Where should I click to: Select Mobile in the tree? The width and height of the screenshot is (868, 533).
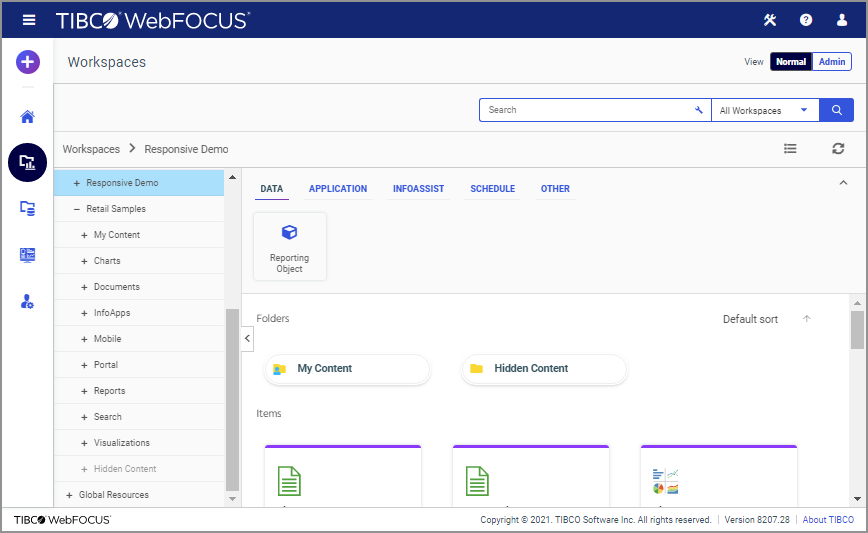coord(107,339)
